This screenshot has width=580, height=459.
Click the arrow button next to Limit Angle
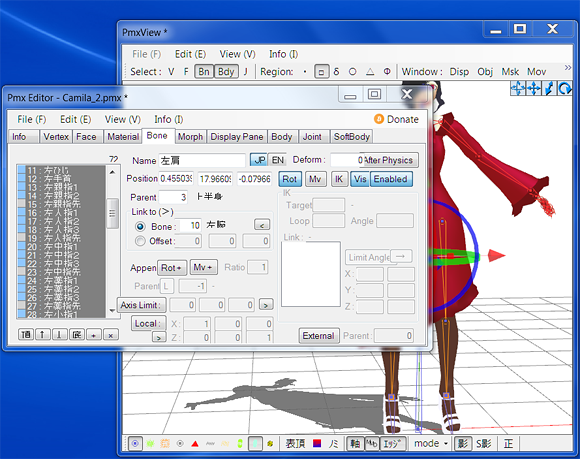(x=401, y=256)
